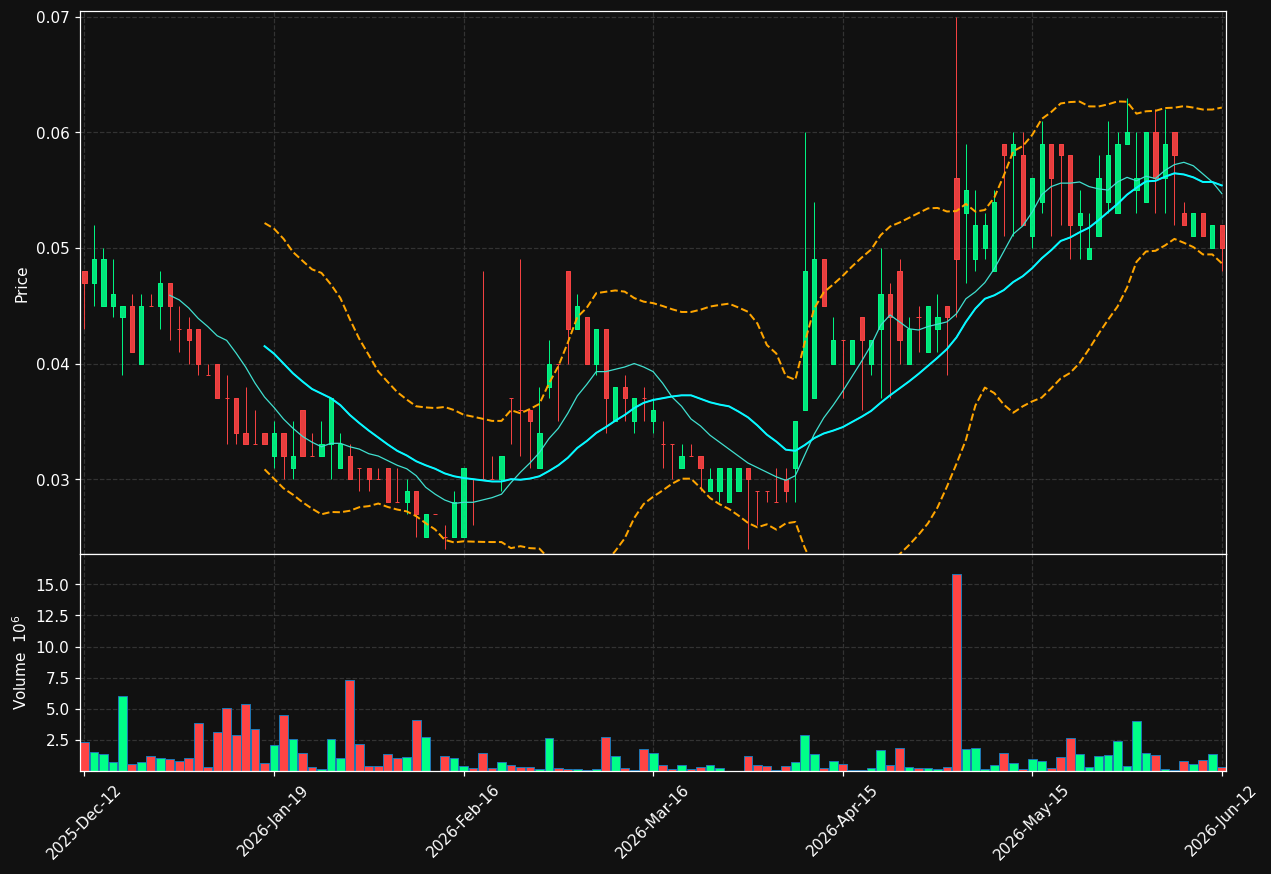Click the 10.0 volume axis label
The image size is (1271, 874).
pos(53,647)
